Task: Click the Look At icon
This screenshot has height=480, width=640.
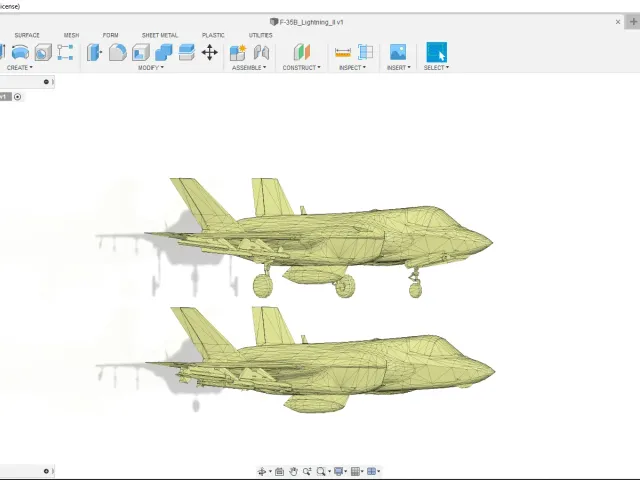Action: 279,472
